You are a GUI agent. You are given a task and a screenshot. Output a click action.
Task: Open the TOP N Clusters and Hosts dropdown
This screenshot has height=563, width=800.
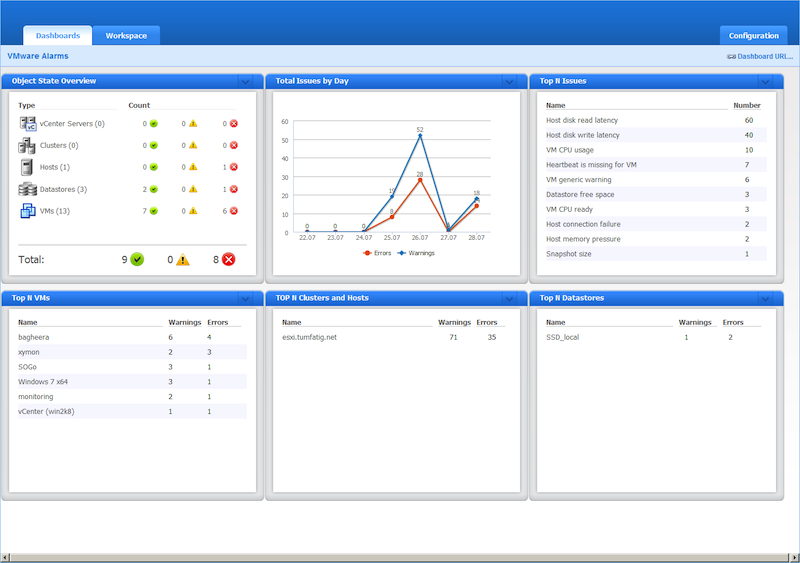tap(509, 299)
